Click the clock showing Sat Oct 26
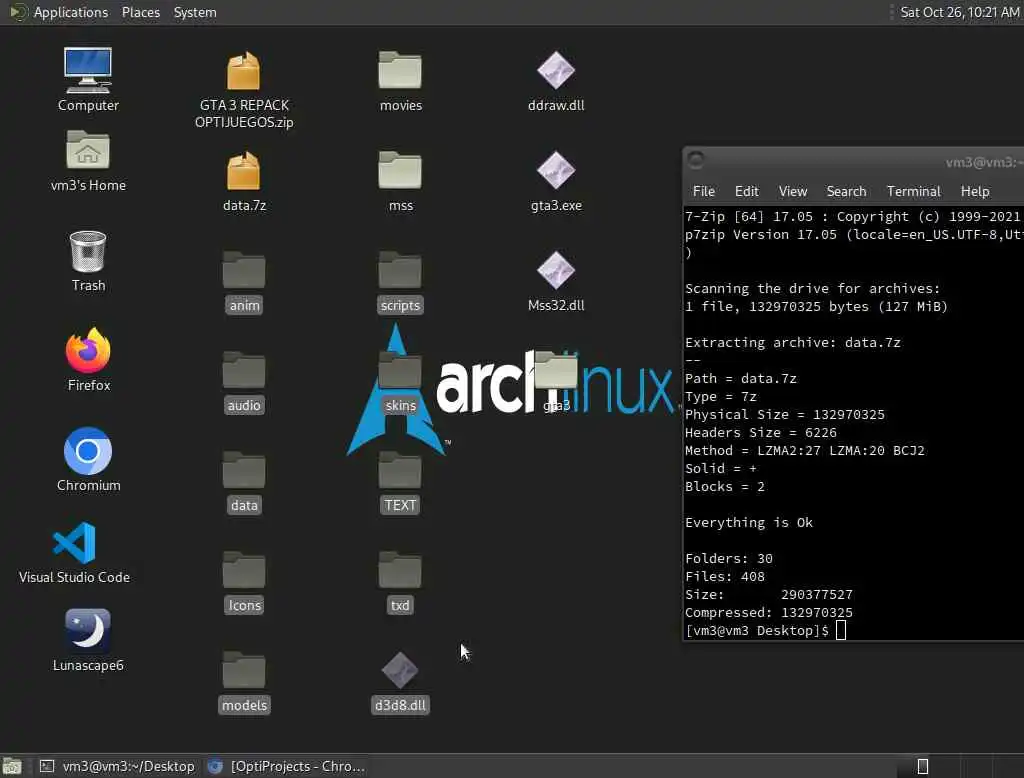Viewport: 1024px width, 778px height. click(959, 12)
